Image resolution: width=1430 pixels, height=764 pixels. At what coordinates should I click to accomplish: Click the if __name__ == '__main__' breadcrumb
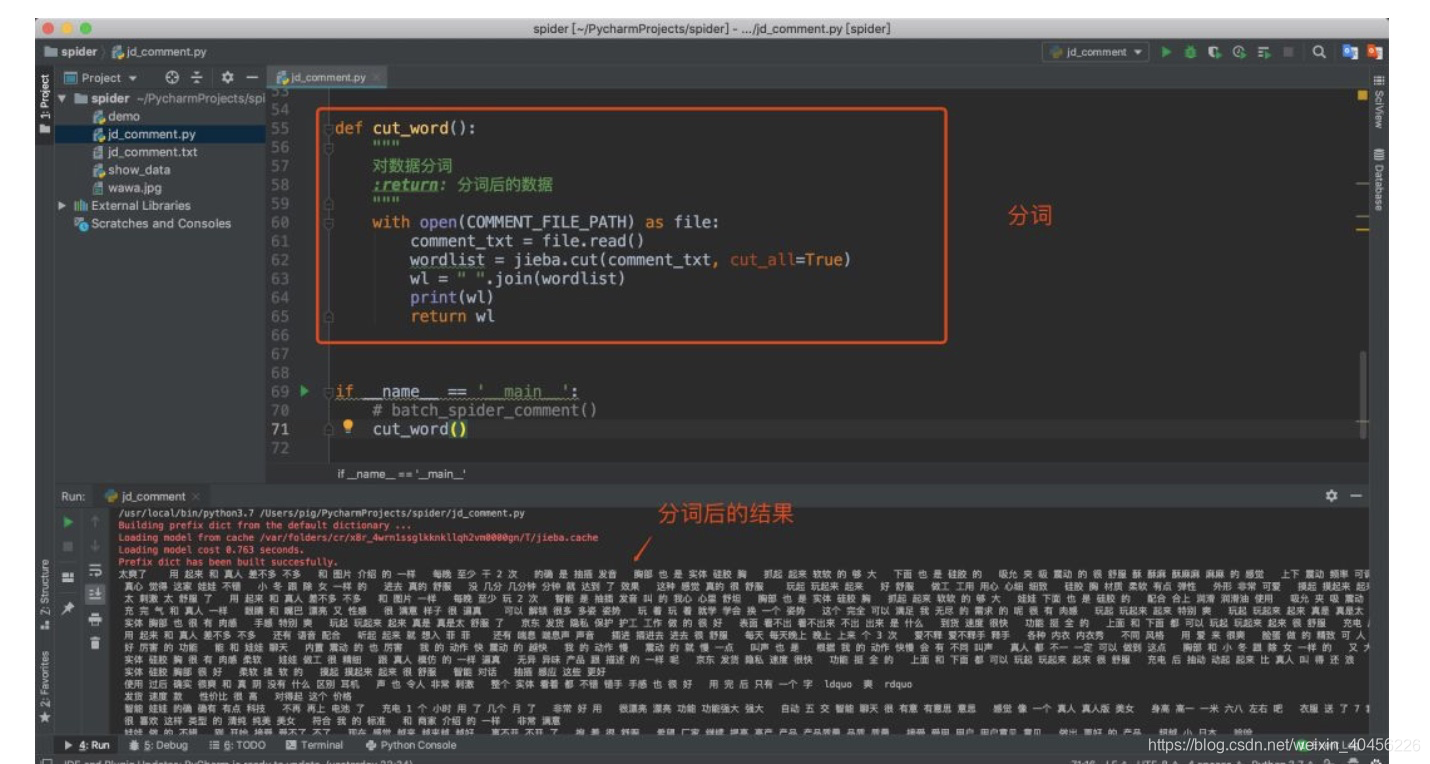(x=401, y=474)
